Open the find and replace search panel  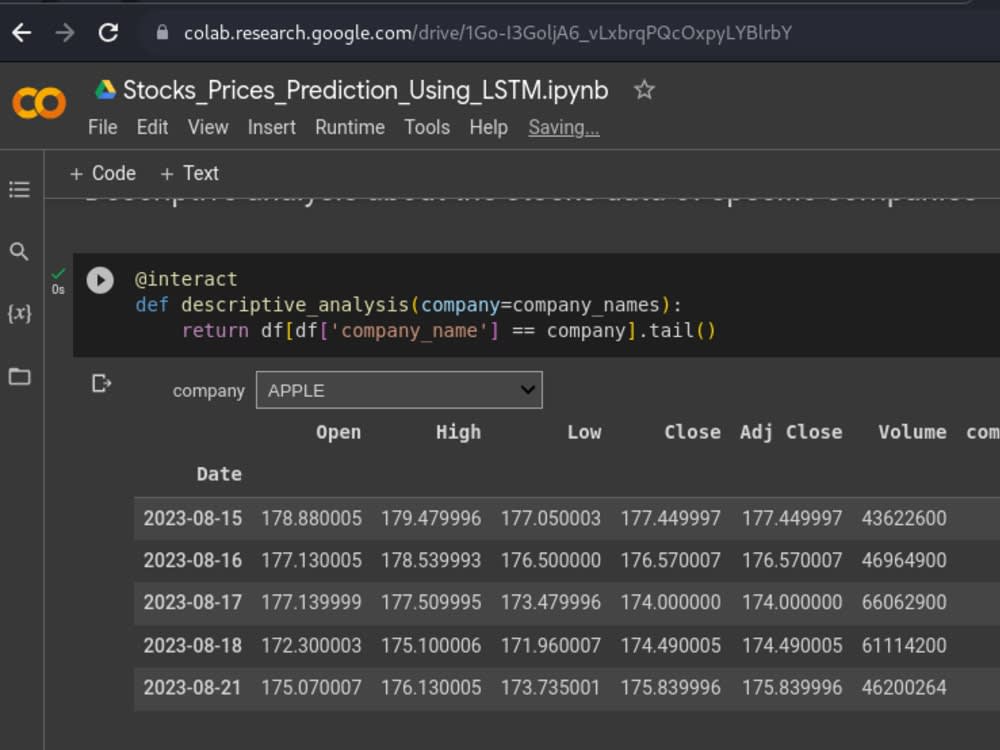point(18,252)
